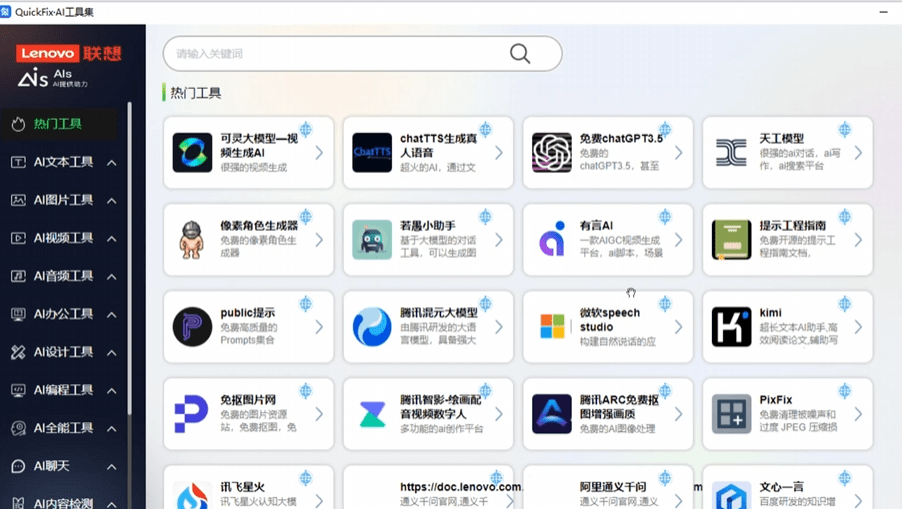Image resolution: width=902 pixels, height=509 pixels.
Task: Open the 微软speech studio icon
Action: (552, 327)
